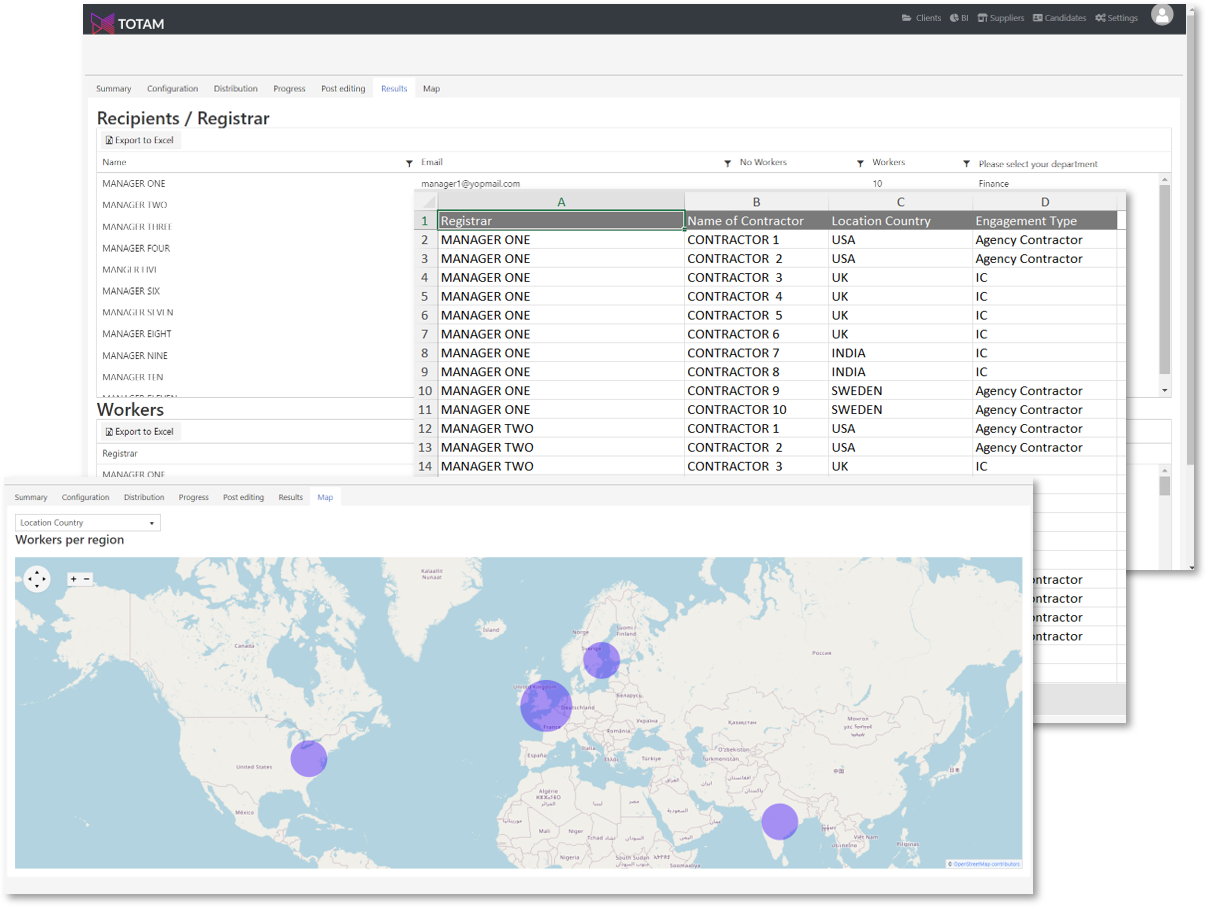Open the Map tab in the Results window

[431, 89]
